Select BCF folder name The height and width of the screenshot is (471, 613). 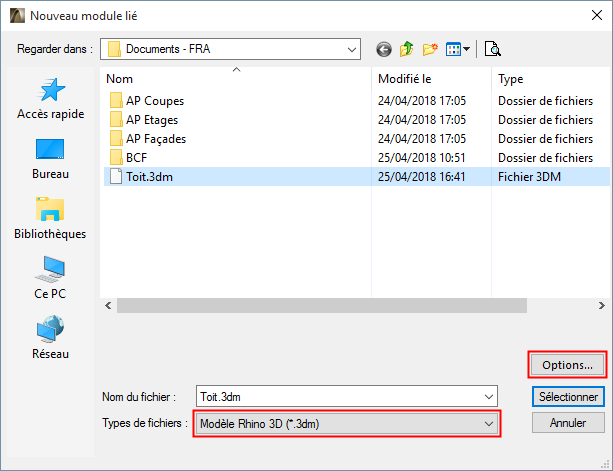point(136,158)
